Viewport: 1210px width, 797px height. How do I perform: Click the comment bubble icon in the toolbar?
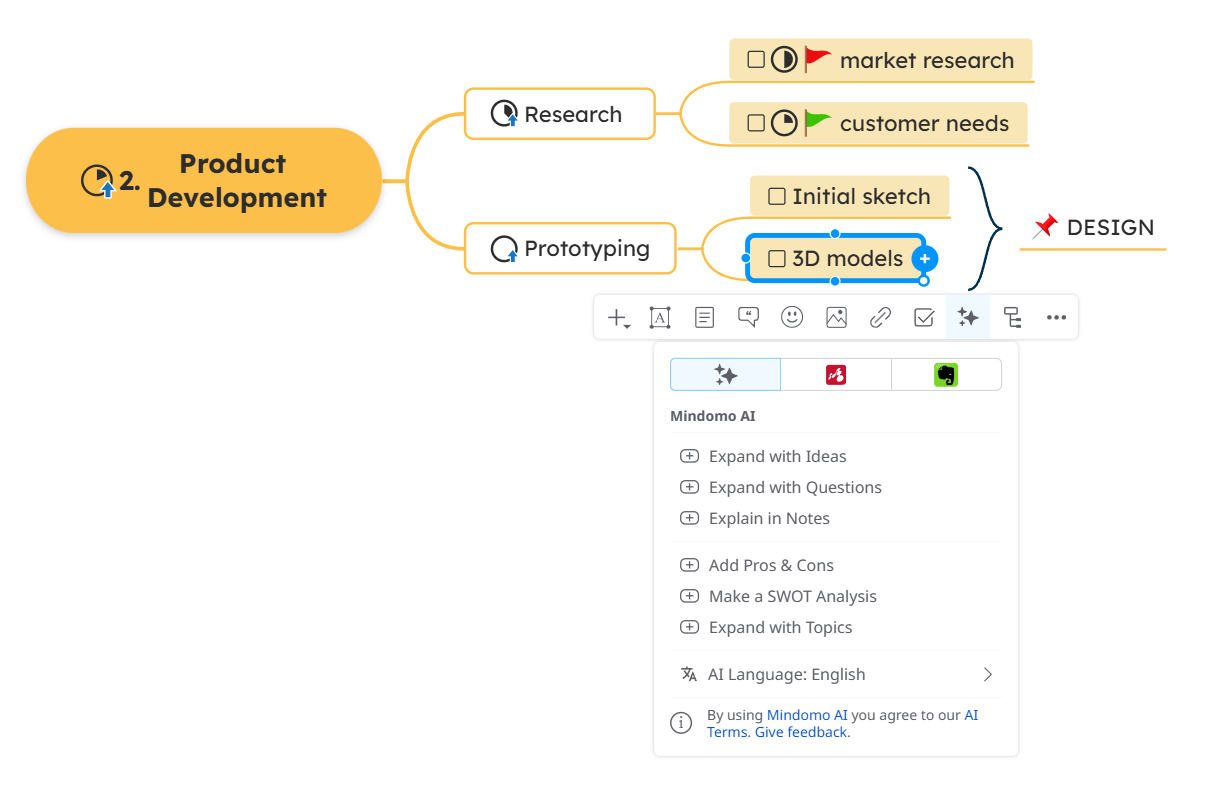click(x=748, y=317)
